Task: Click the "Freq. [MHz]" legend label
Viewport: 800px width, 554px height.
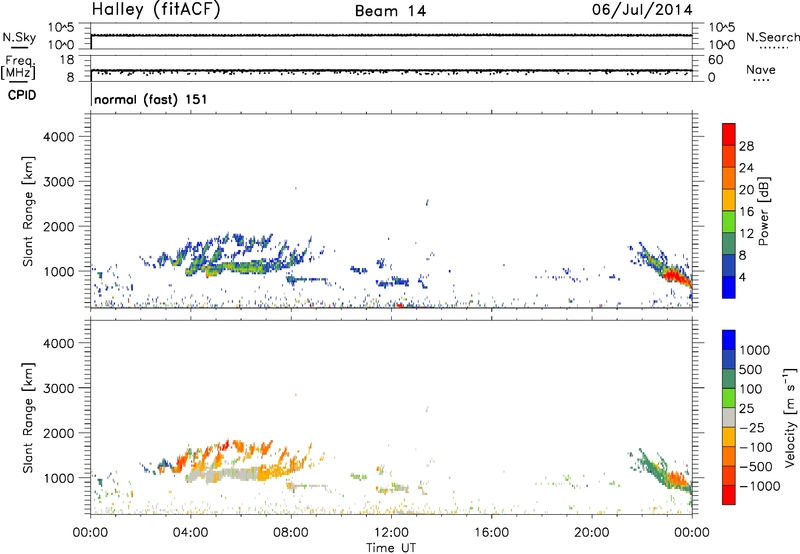Action: [18, 67]
